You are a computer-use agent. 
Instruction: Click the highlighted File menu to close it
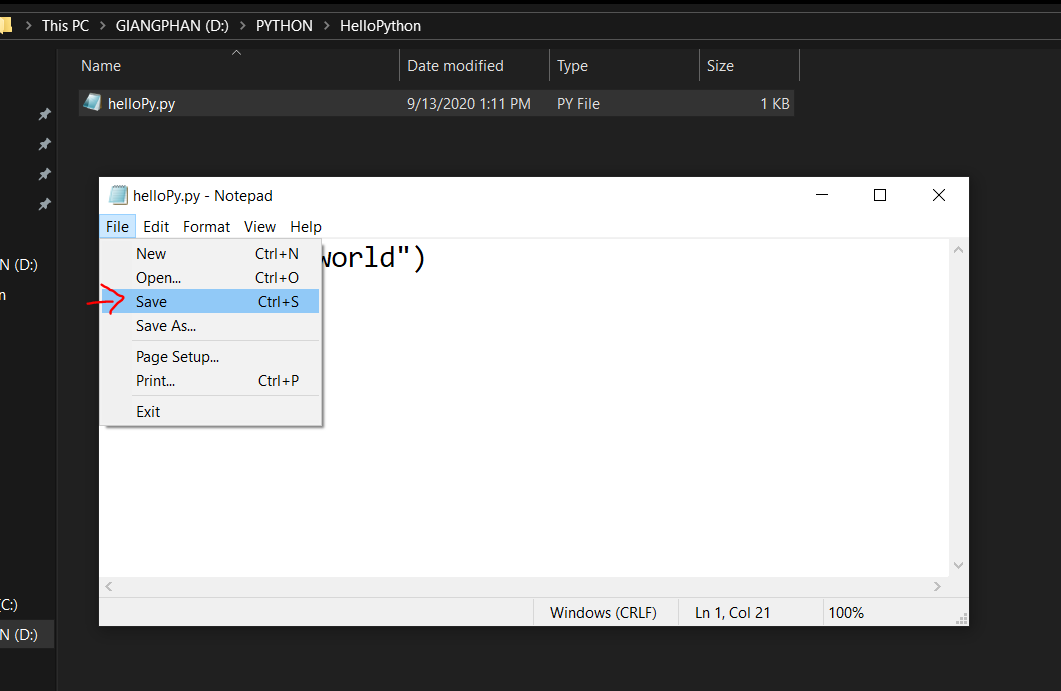tap(117, 226)
